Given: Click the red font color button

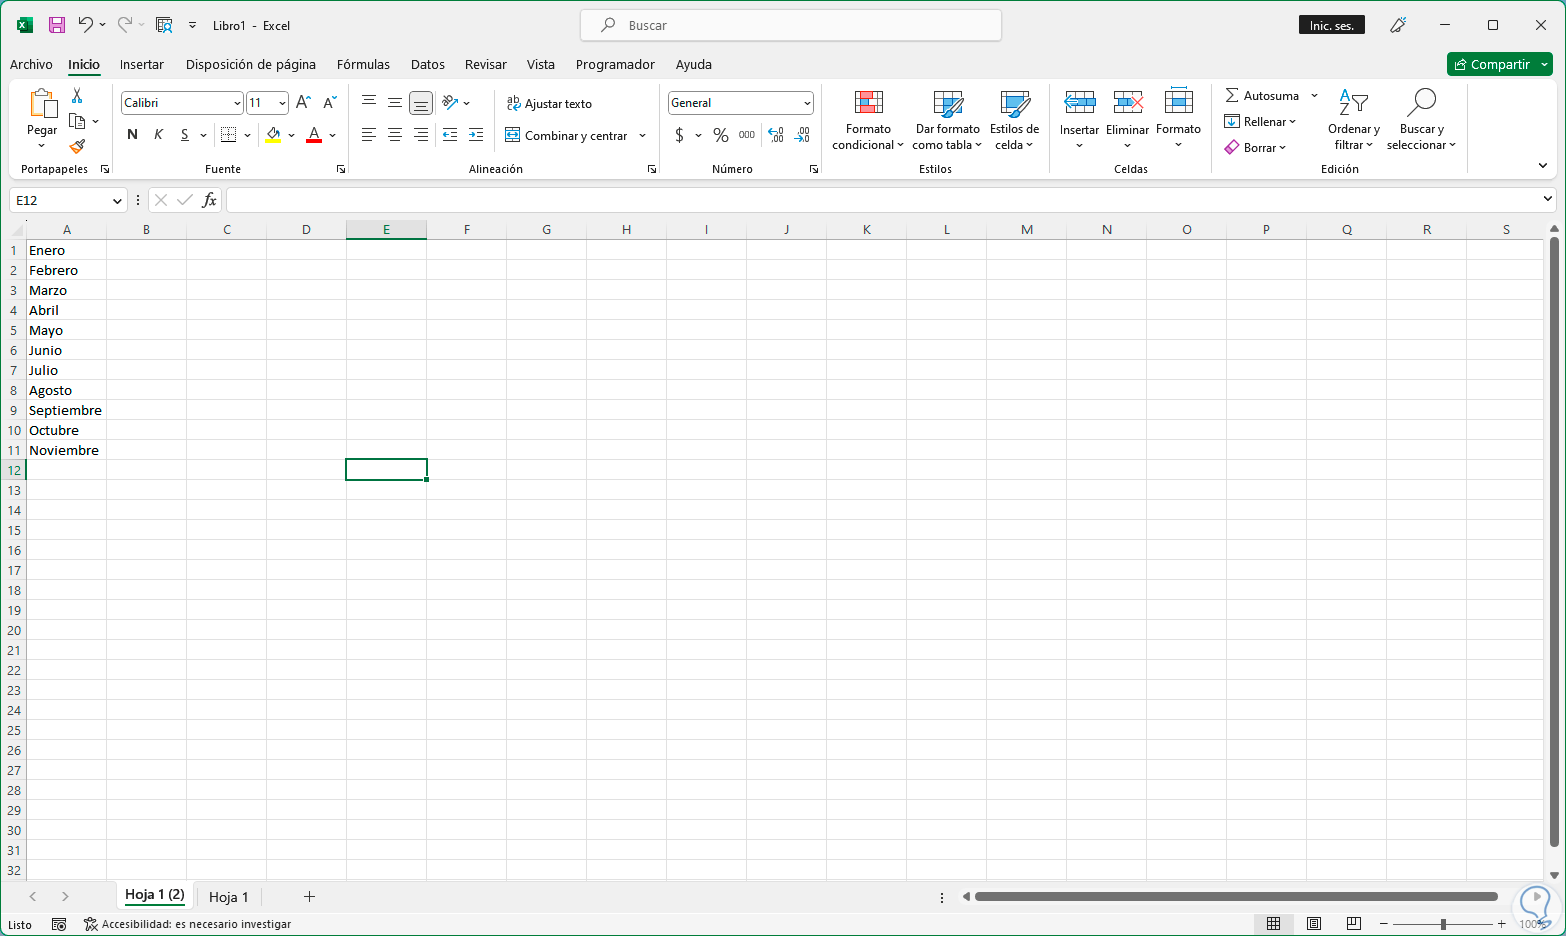Looking at the screenshot, I should pos(314,135).
